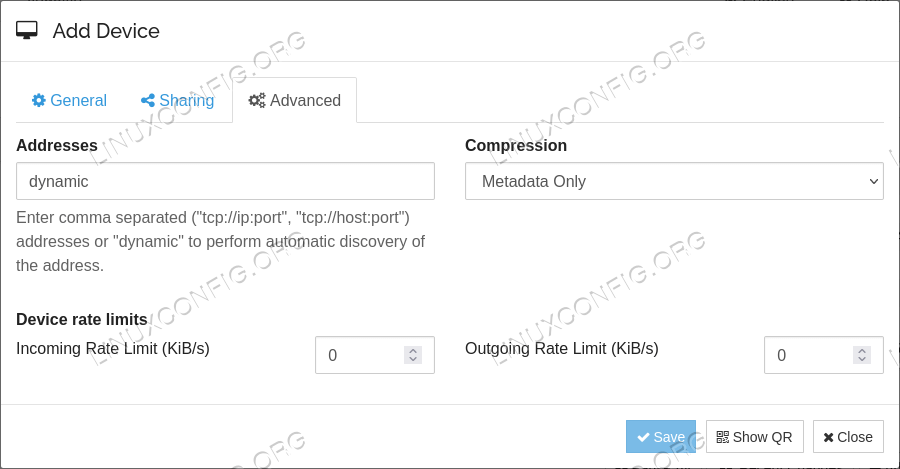Open the Compression dropdown showing Metadata Only
The image size is (900, 469).
coord(674,181)
